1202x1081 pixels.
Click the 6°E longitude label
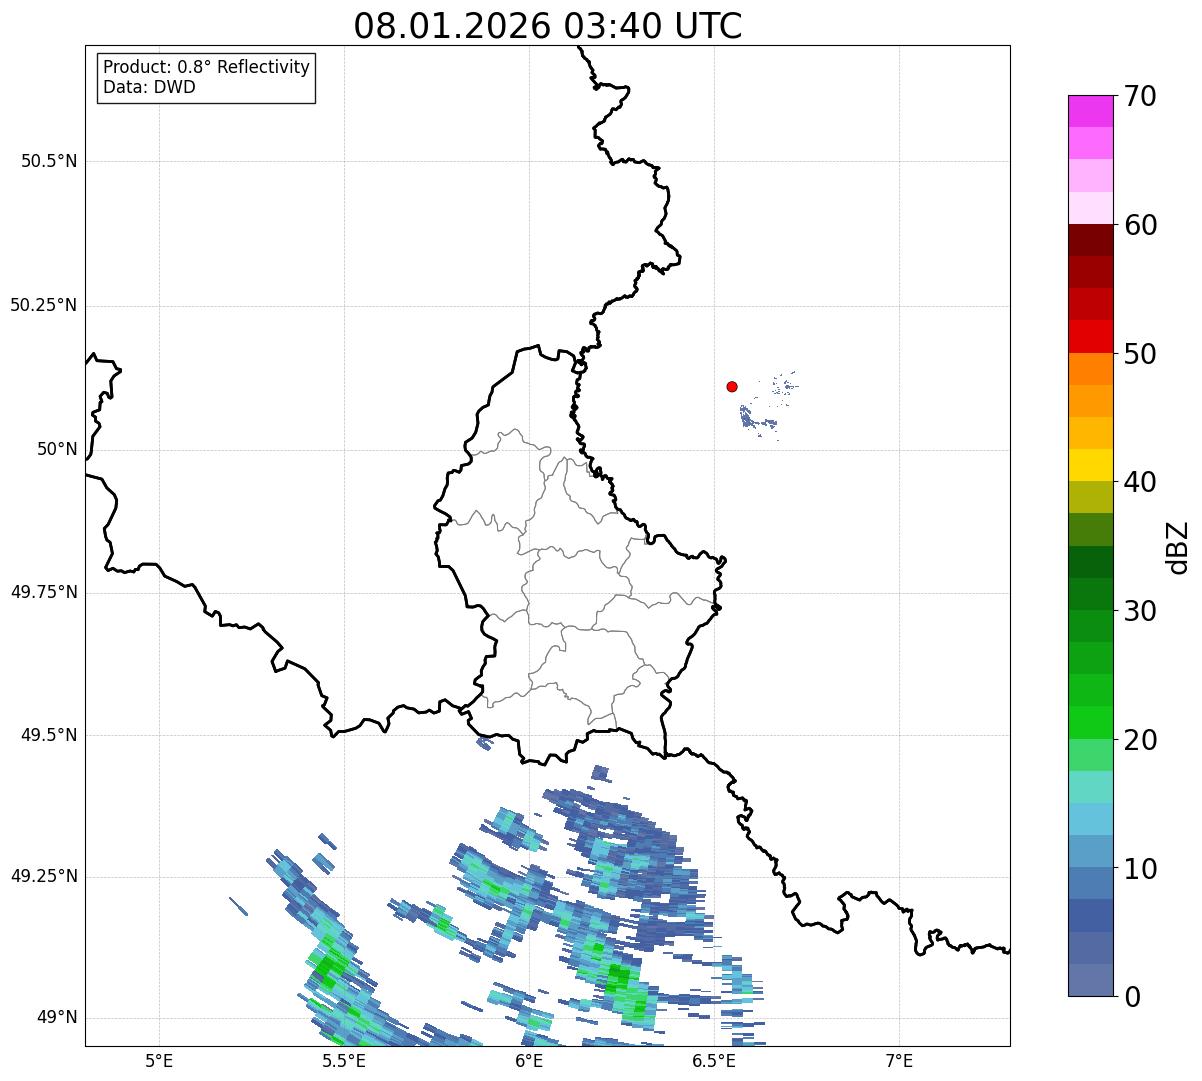529,1060
